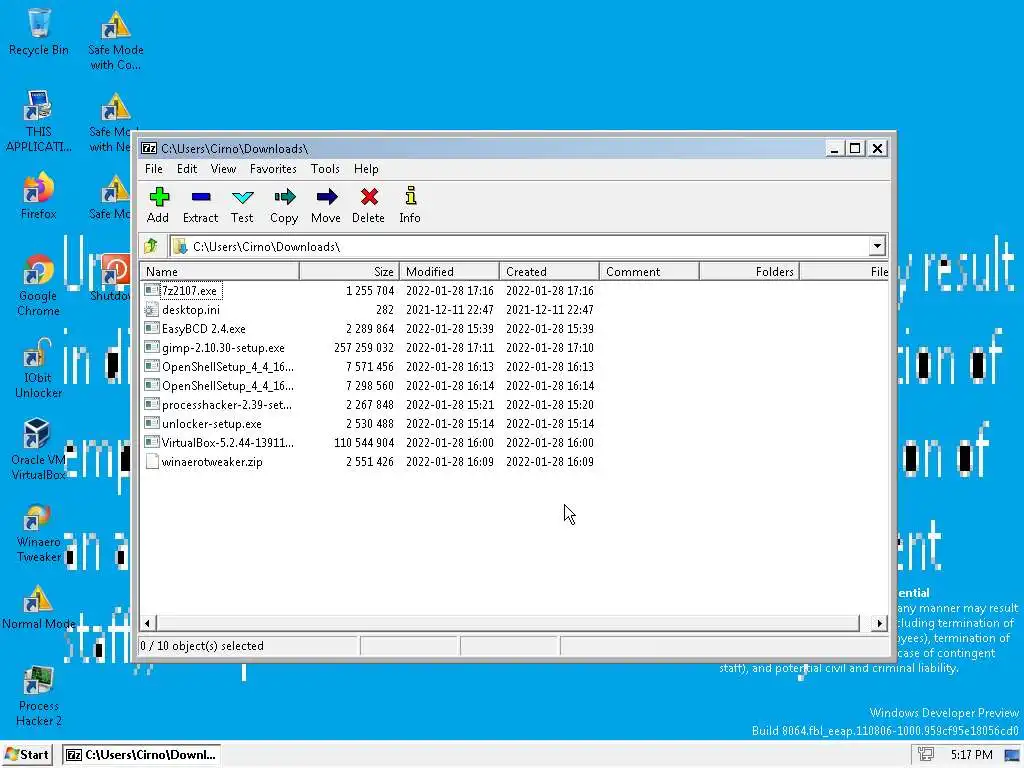Screen dimensions: 1024x768
Task: Select the winaerotweaker.zip file icon
Action: point(152,462)
